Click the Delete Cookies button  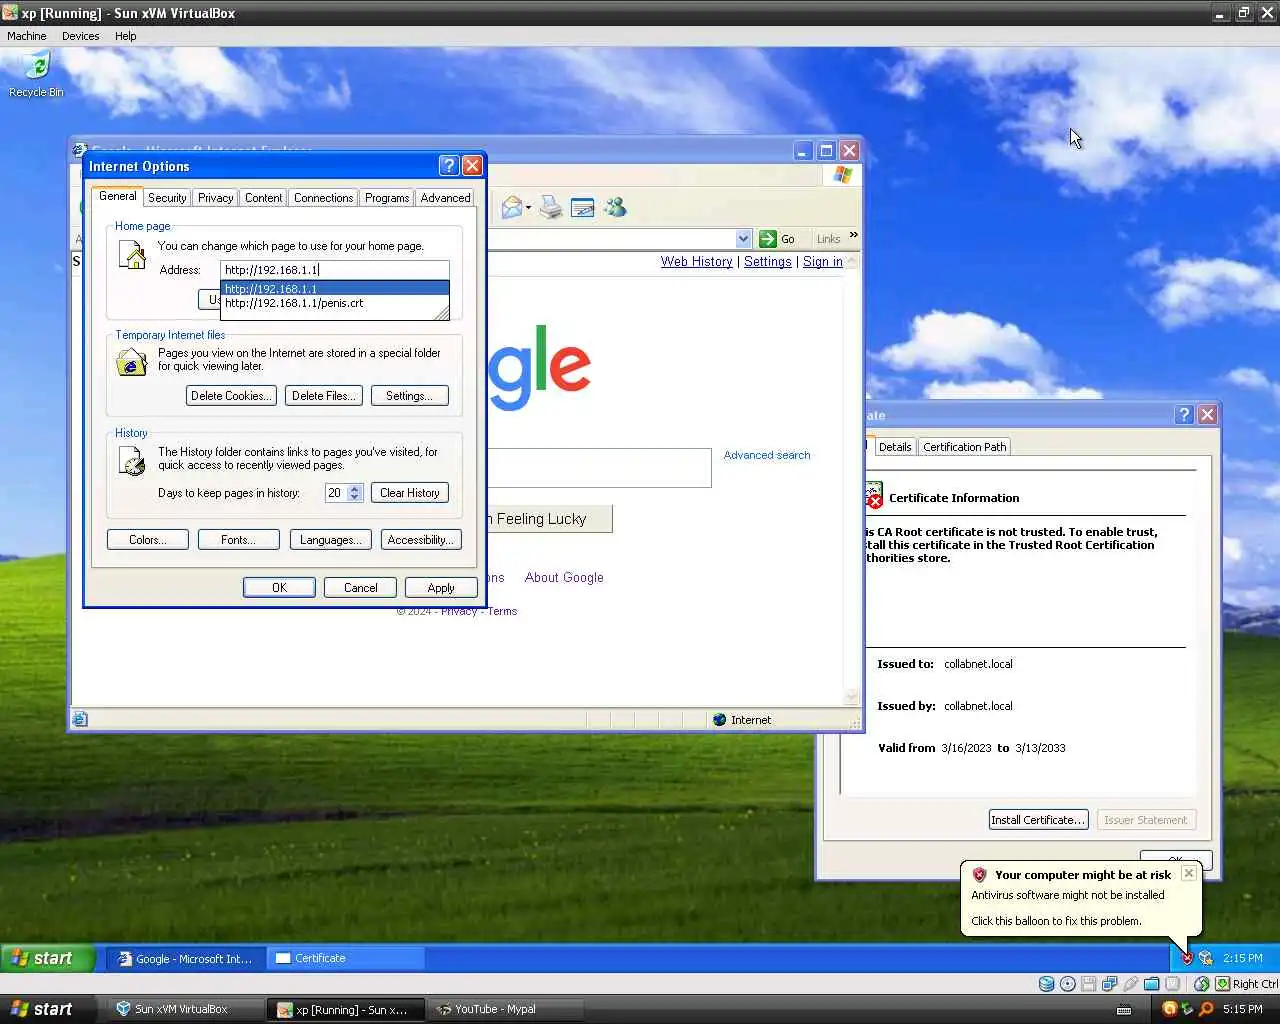click(231, 396)
